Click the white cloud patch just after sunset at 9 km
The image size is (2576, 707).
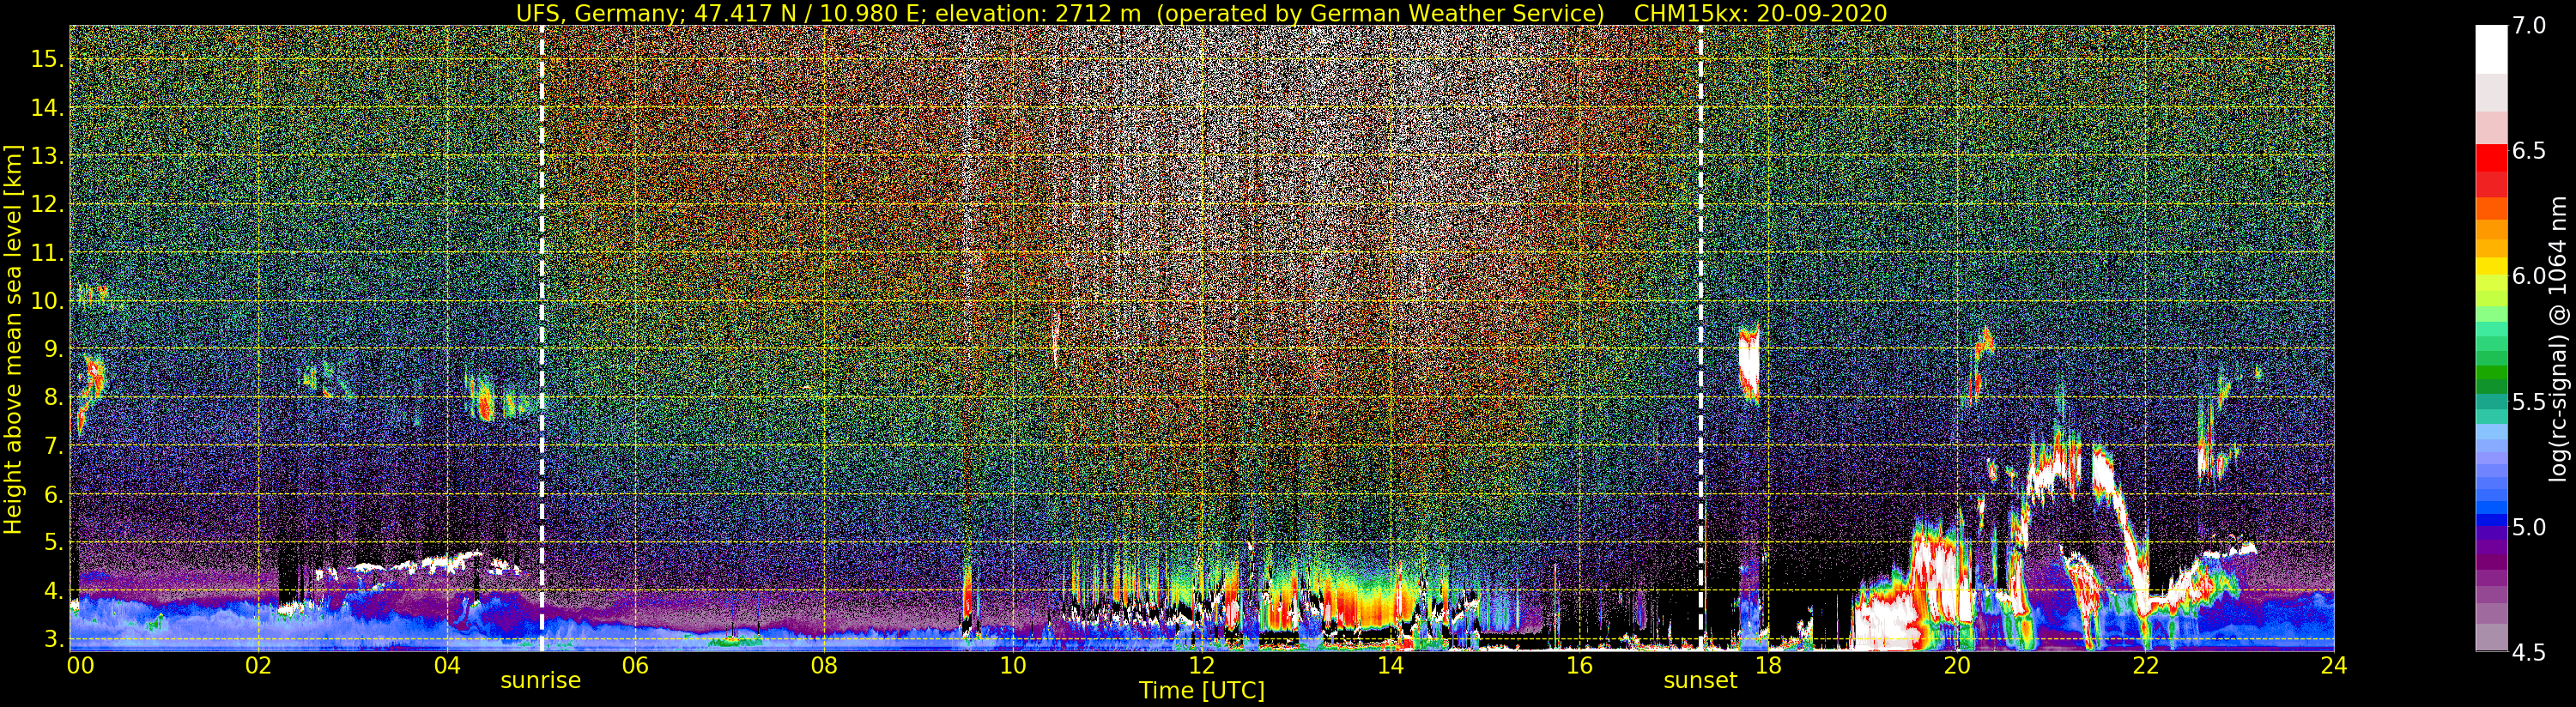tap(1749, 365)
